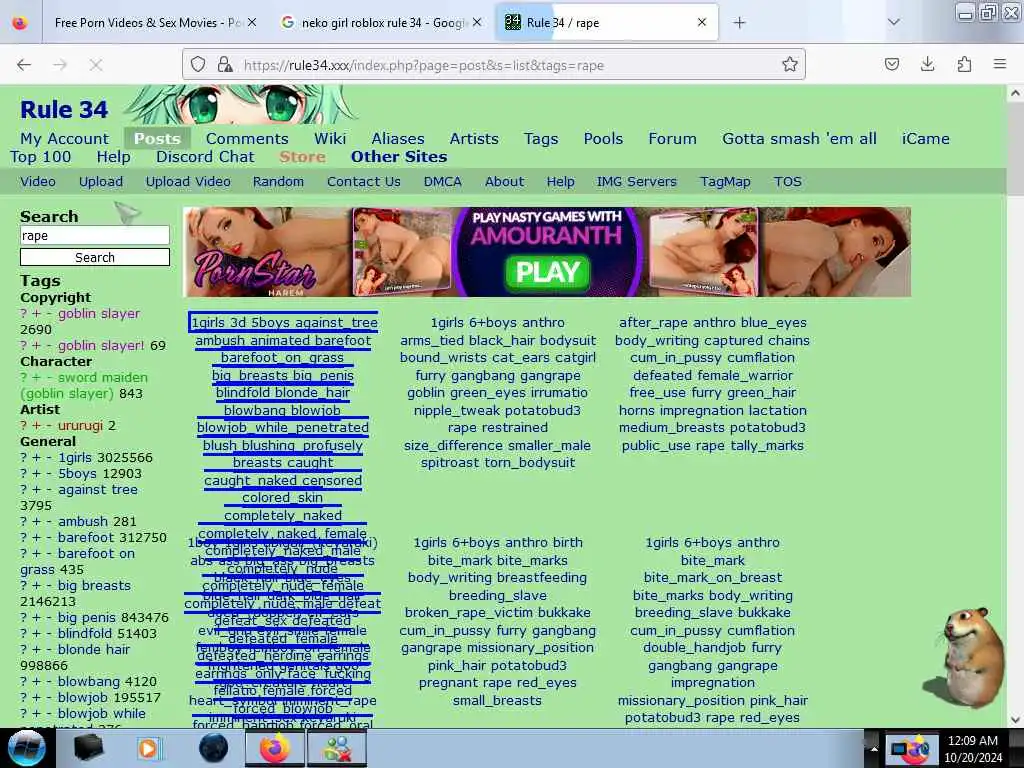Screen dimensions: 1024x768
Task: Stop page loading with the X button
Action: coord(96,65)
